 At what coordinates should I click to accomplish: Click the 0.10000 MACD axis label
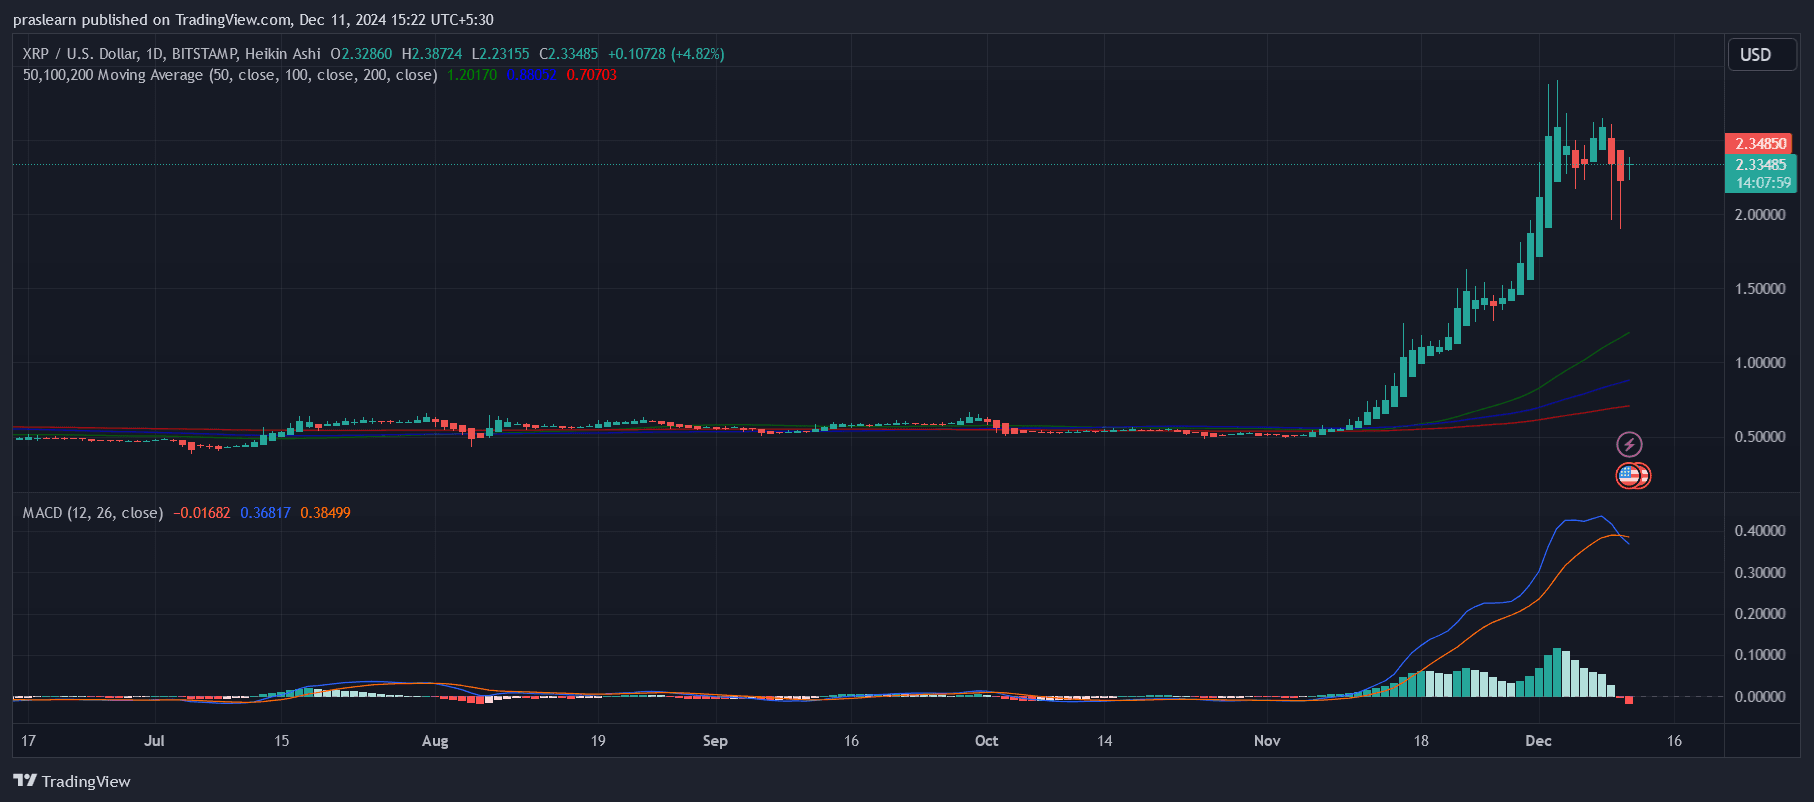(x=1760, y=655)
